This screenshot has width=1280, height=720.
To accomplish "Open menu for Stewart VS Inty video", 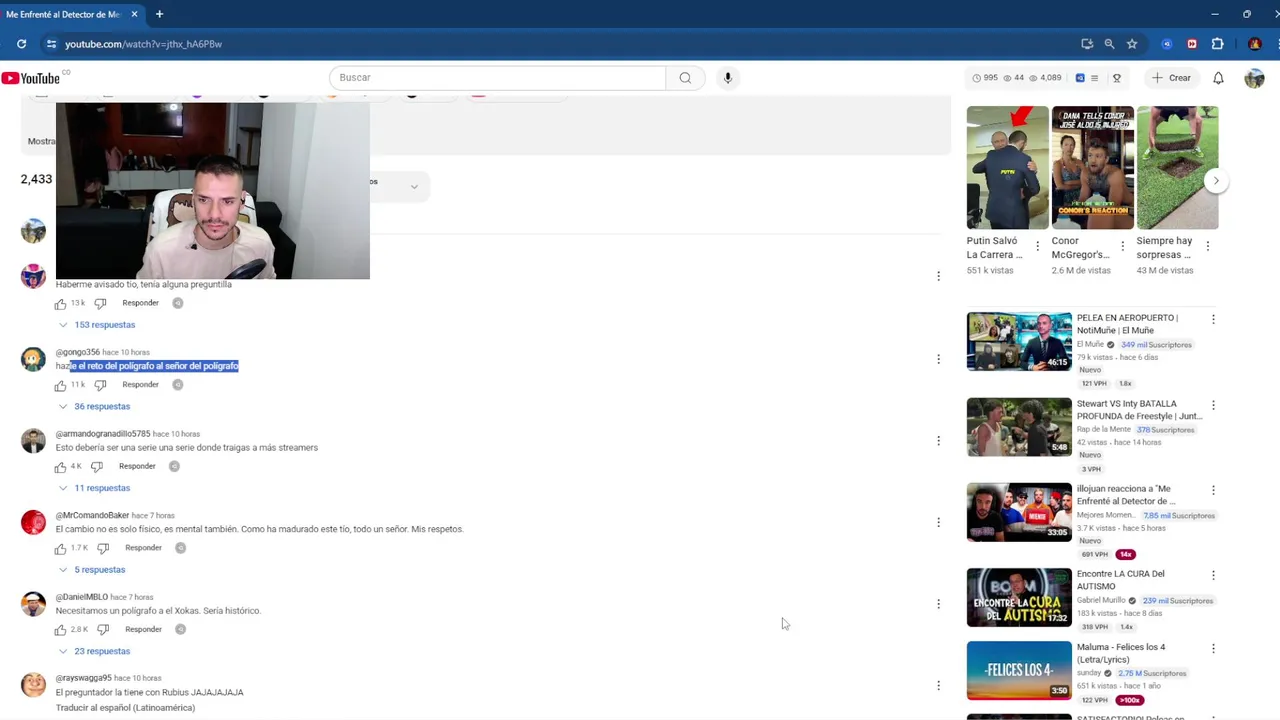I will pos(1213,406).
